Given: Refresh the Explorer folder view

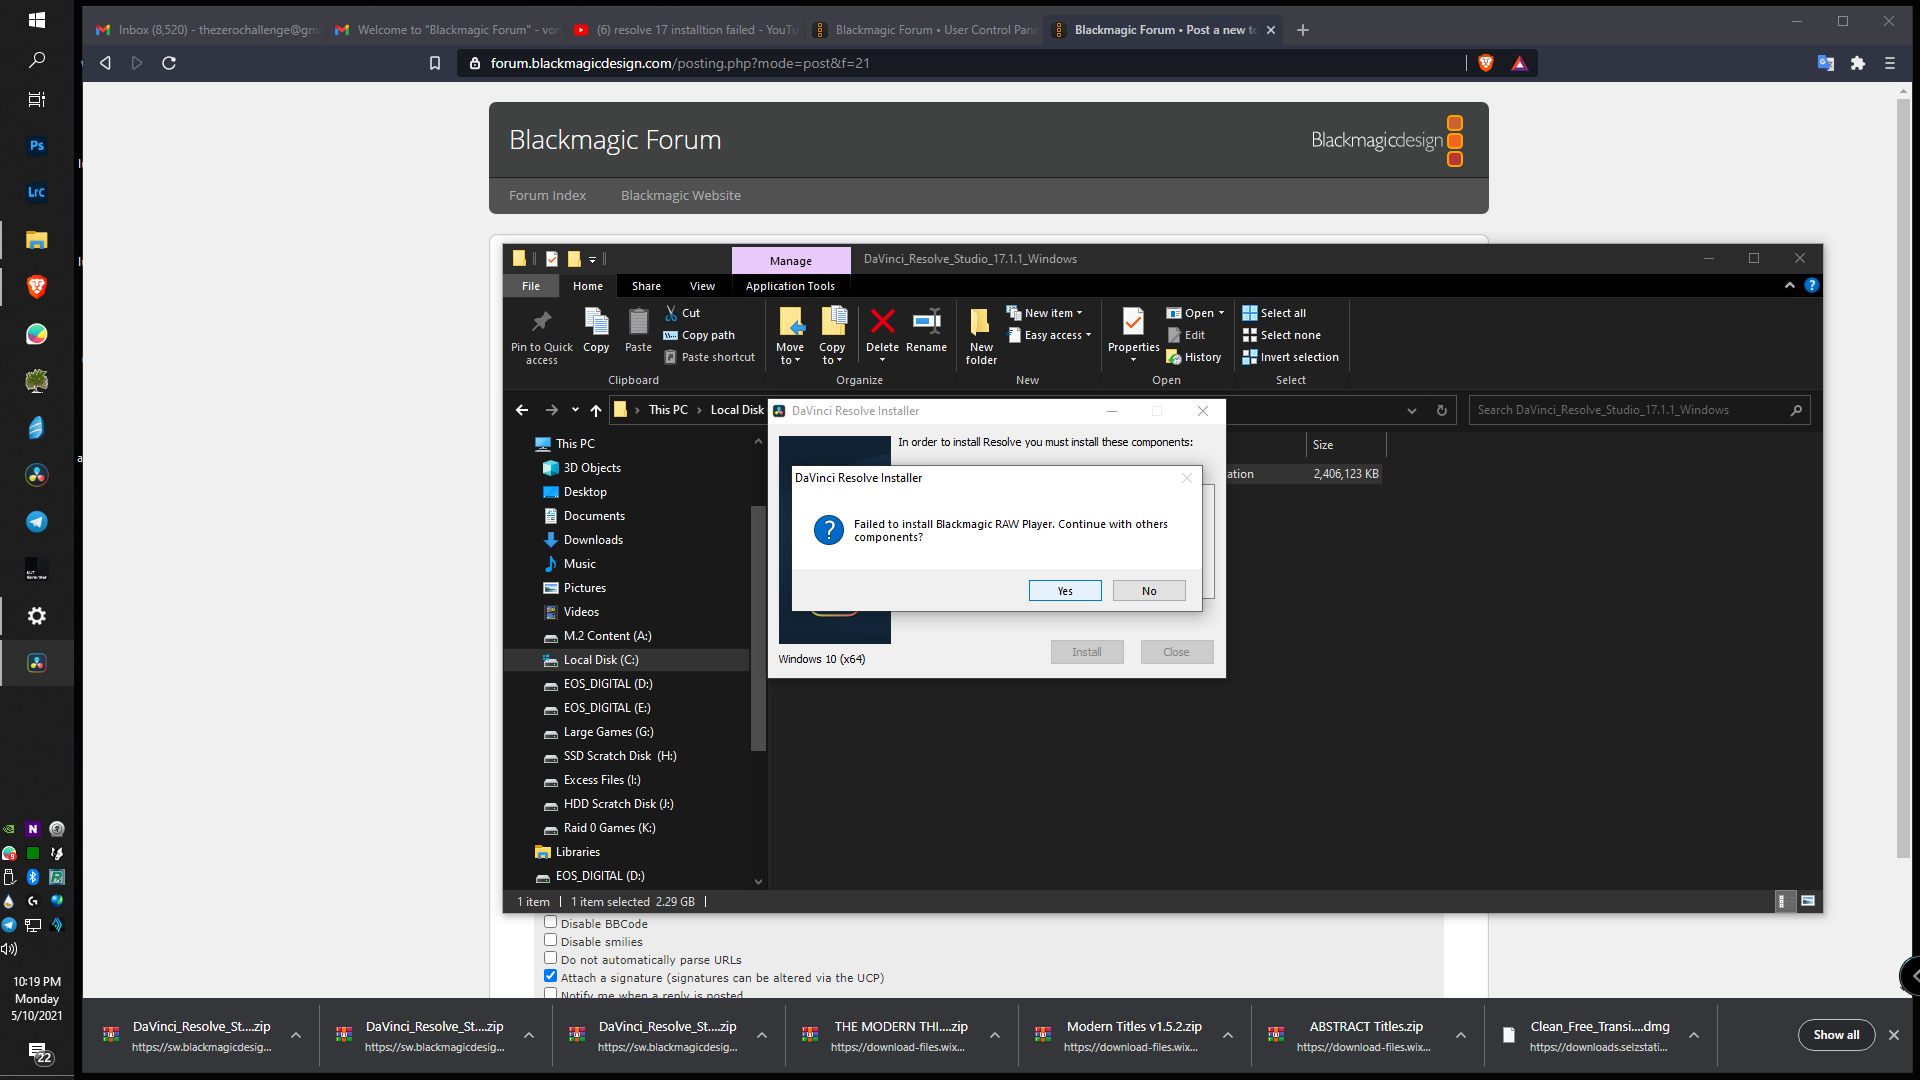Looking at the screenshot, I should pyautogui.click(x=1442, y=410).
